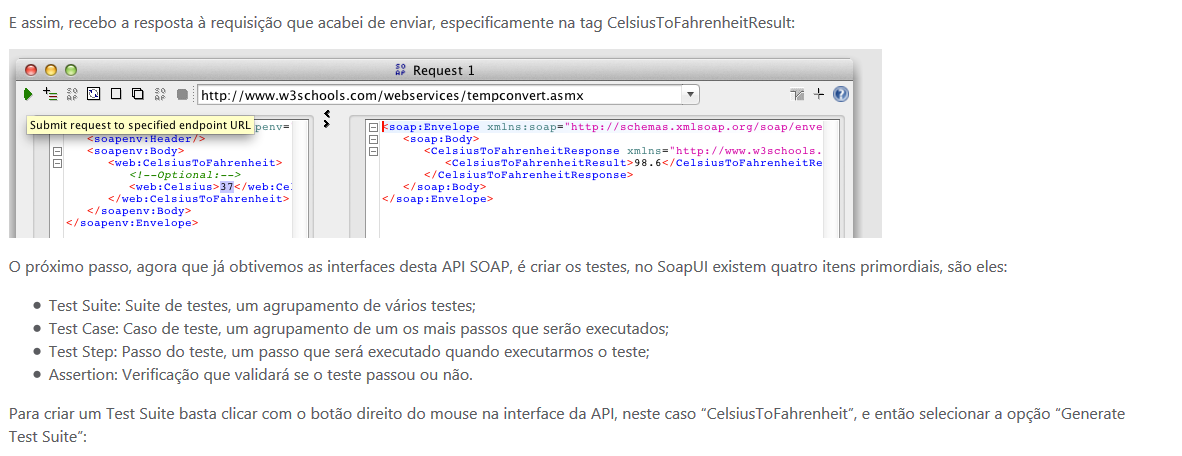
Task: Click the closing CelsiusToFahrenheitResponse tag
Action: [528, 175]
